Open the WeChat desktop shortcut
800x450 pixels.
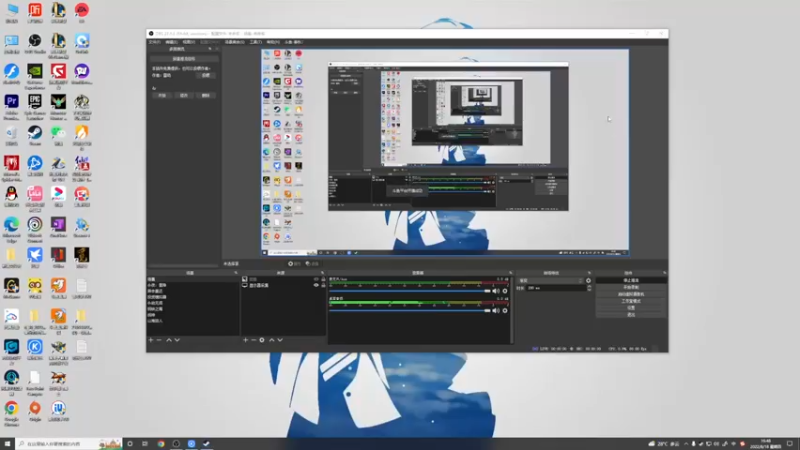(58, 136)
